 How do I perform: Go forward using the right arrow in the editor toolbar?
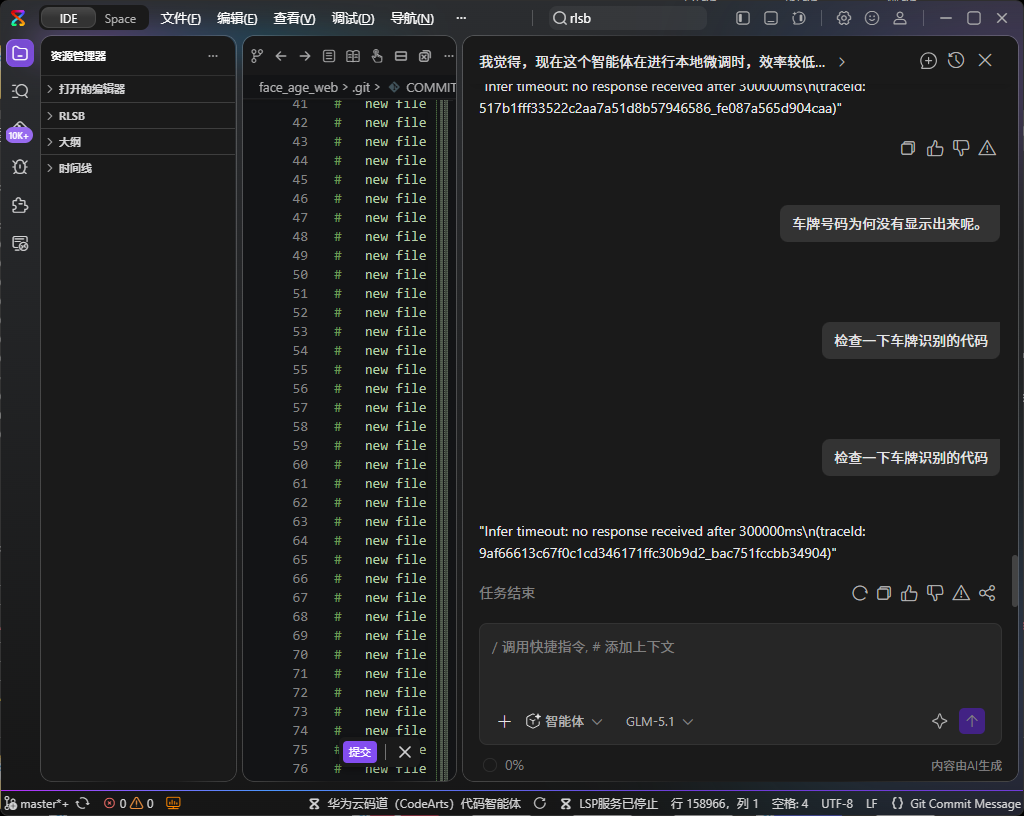point(305,56)
